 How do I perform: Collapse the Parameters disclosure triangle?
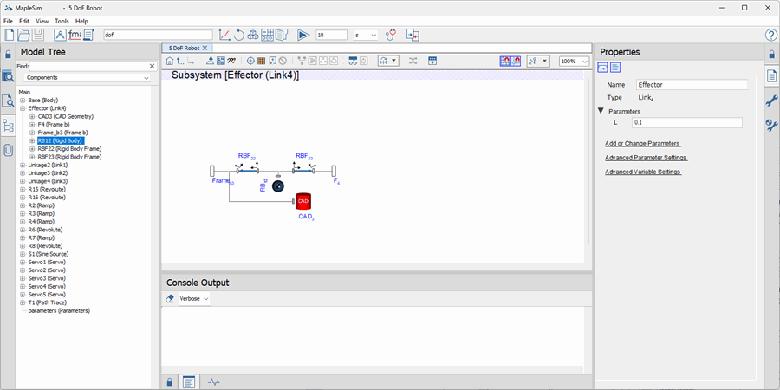[x=601, y=111]
